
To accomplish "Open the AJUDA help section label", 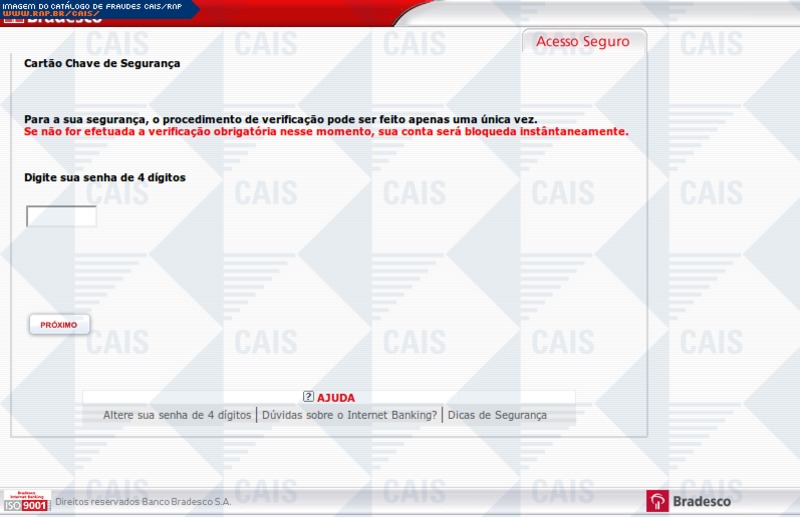I will tap(336, 397).
